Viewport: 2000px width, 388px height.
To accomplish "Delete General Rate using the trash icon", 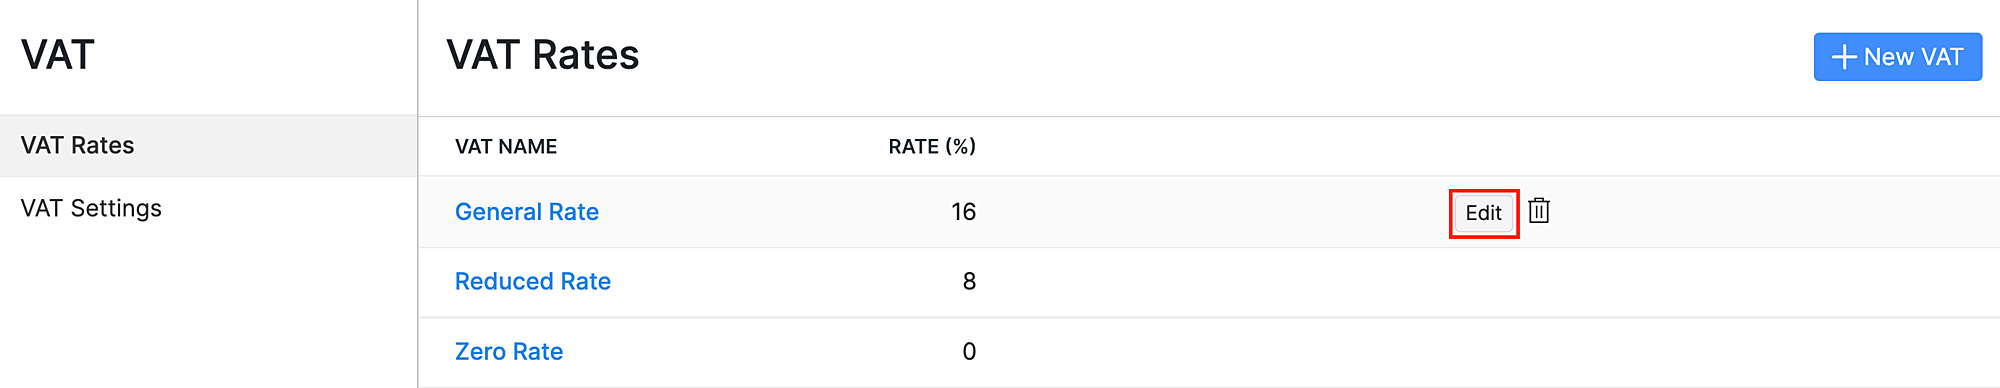I will tap(1539, 211).
